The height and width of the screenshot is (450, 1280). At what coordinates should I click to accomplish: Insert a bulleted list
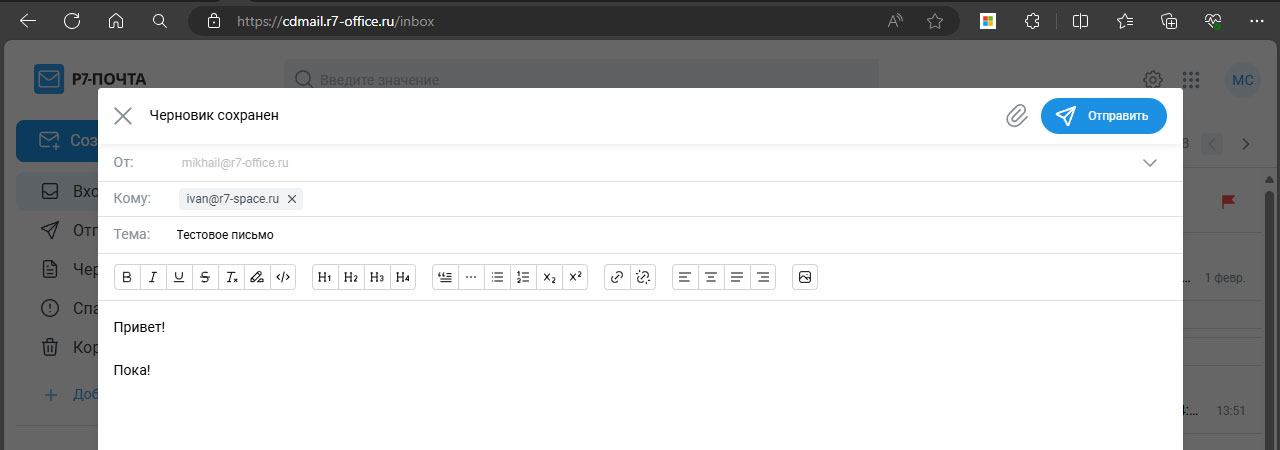click(x=497, y=277)
